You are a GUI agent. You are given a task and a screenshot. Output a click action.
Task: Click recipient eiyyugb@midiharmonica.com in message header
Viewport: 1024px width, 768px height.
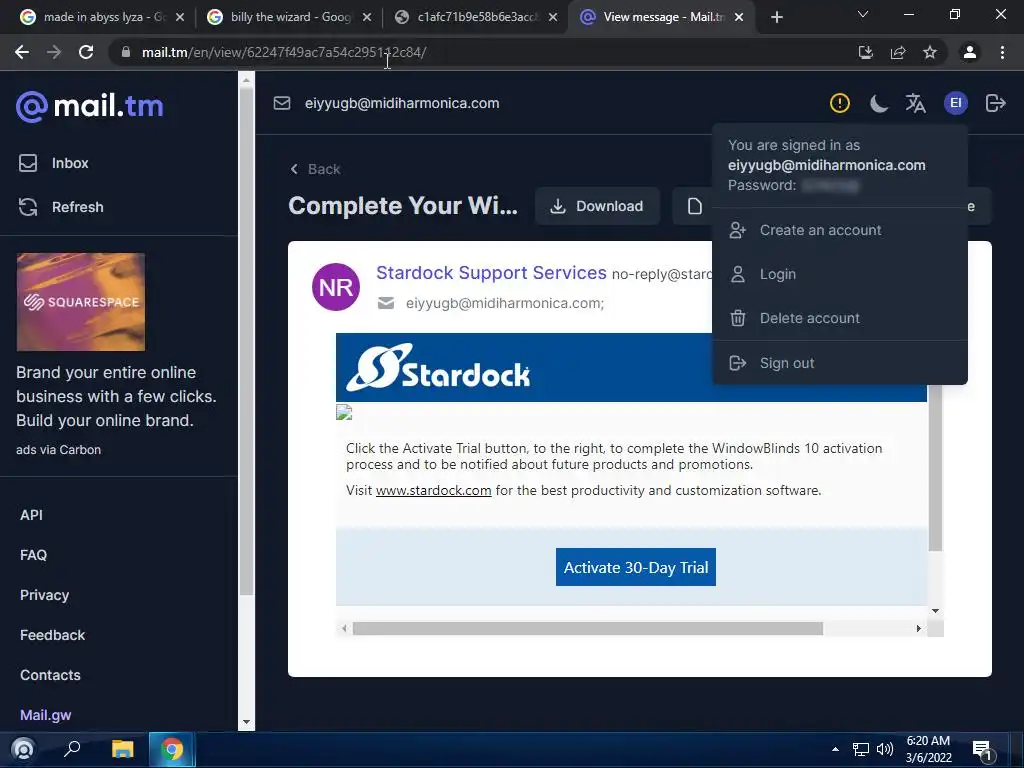pyautogui.click(x=505, y=303)
